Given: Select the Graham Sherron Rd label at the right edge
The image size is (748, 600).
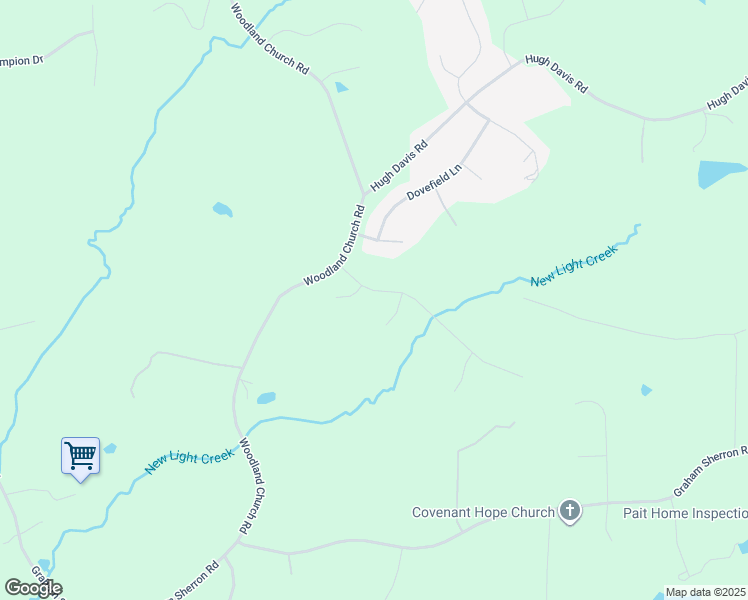Looking at the screenshot, I should tap(710, 471).
